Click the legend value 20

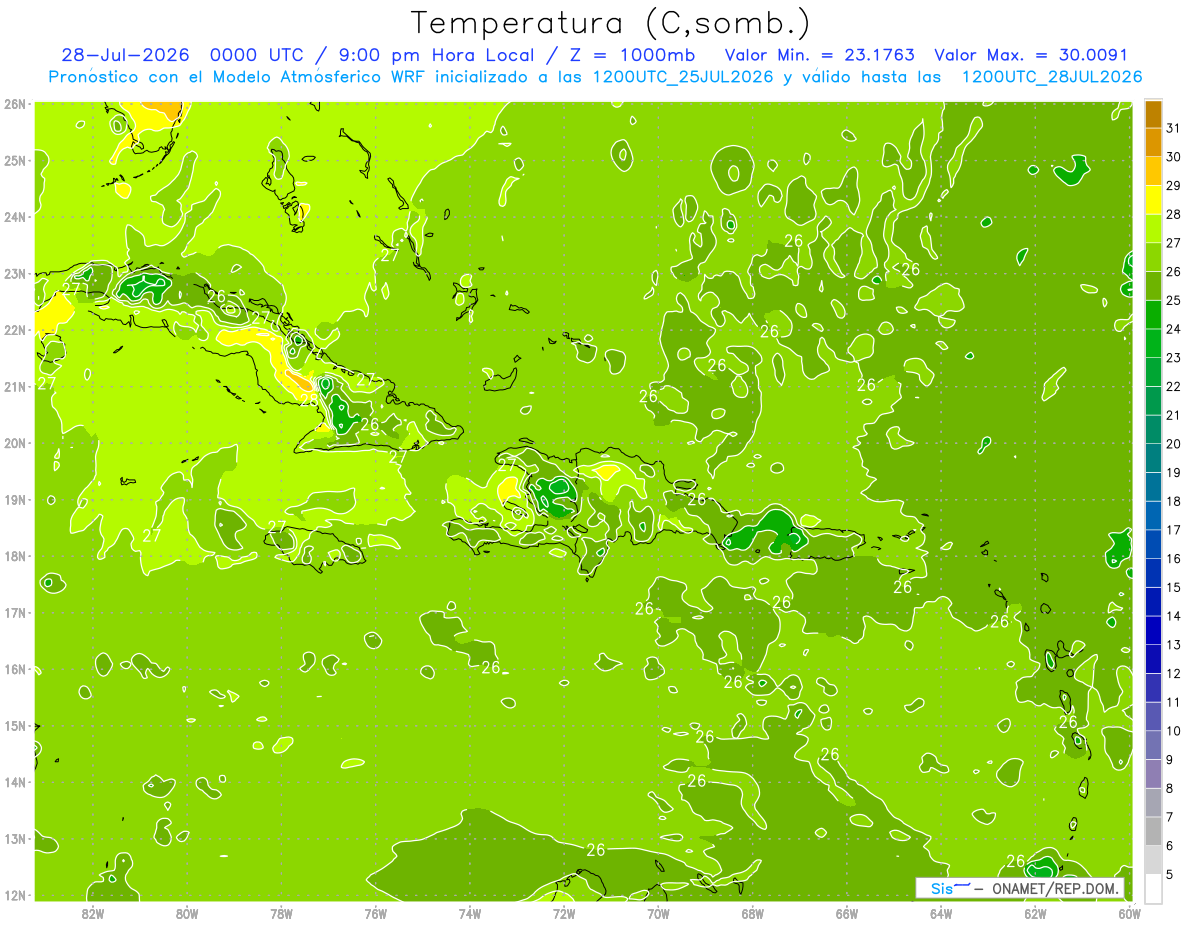[1173, 444]
